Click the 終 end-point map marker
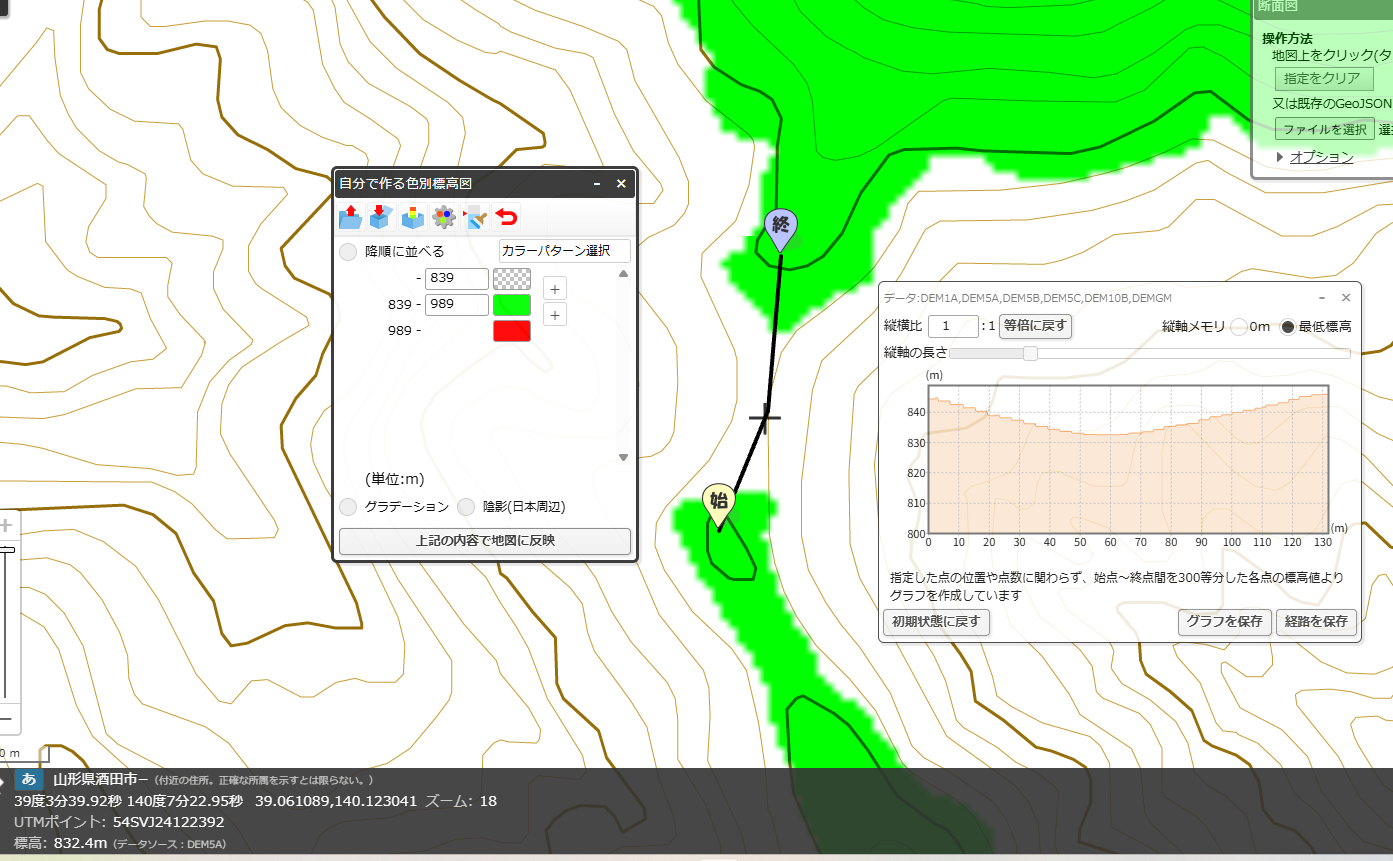The width and height of the screenshot is (1393, 861). [781, 230]
